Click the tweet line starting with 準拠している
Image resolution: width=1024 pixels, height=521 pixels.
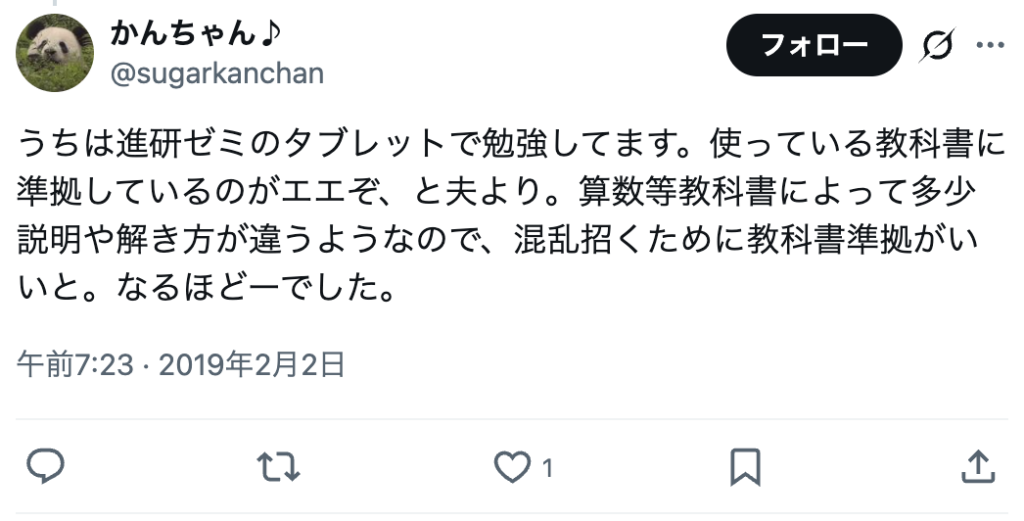tap(496, 192)
